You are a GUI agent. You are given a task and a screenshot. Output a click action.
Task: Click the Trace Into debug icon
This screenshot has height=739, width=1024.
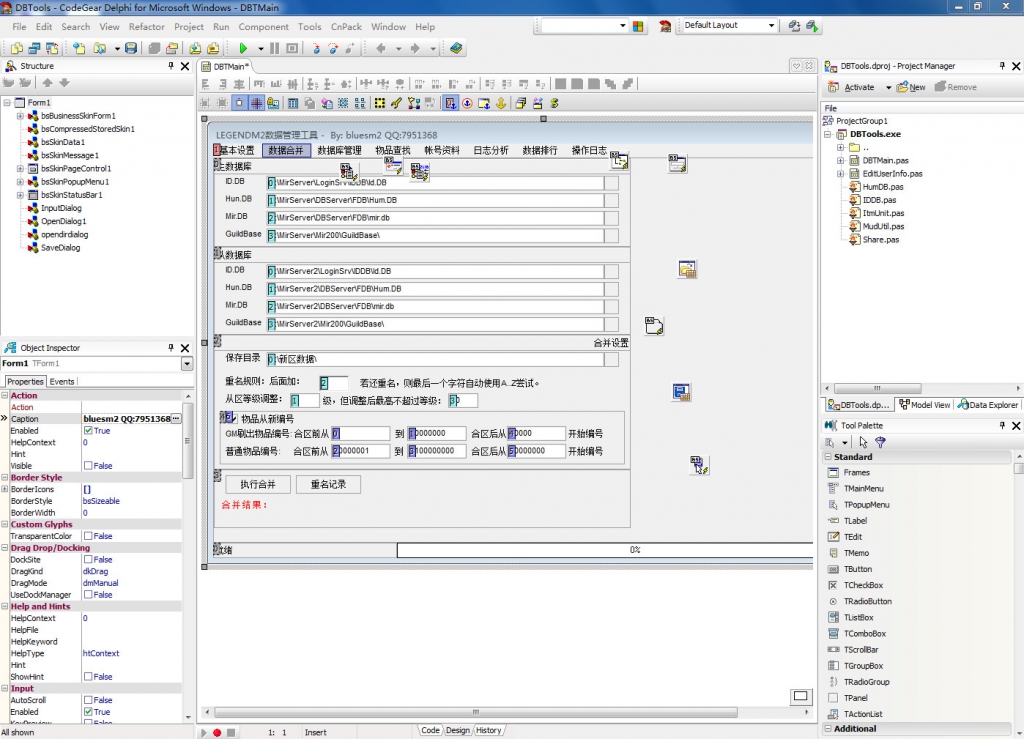coord(316,48)
